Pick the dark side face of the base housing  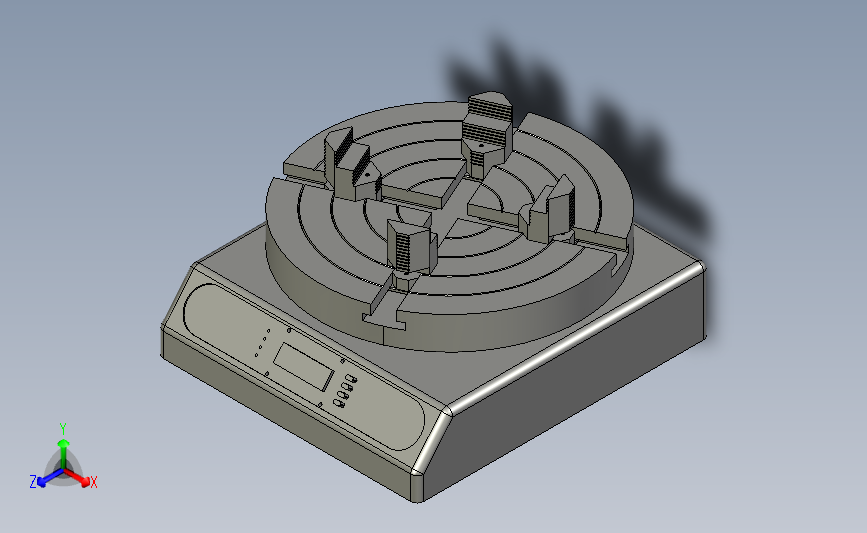pos(564,382)
